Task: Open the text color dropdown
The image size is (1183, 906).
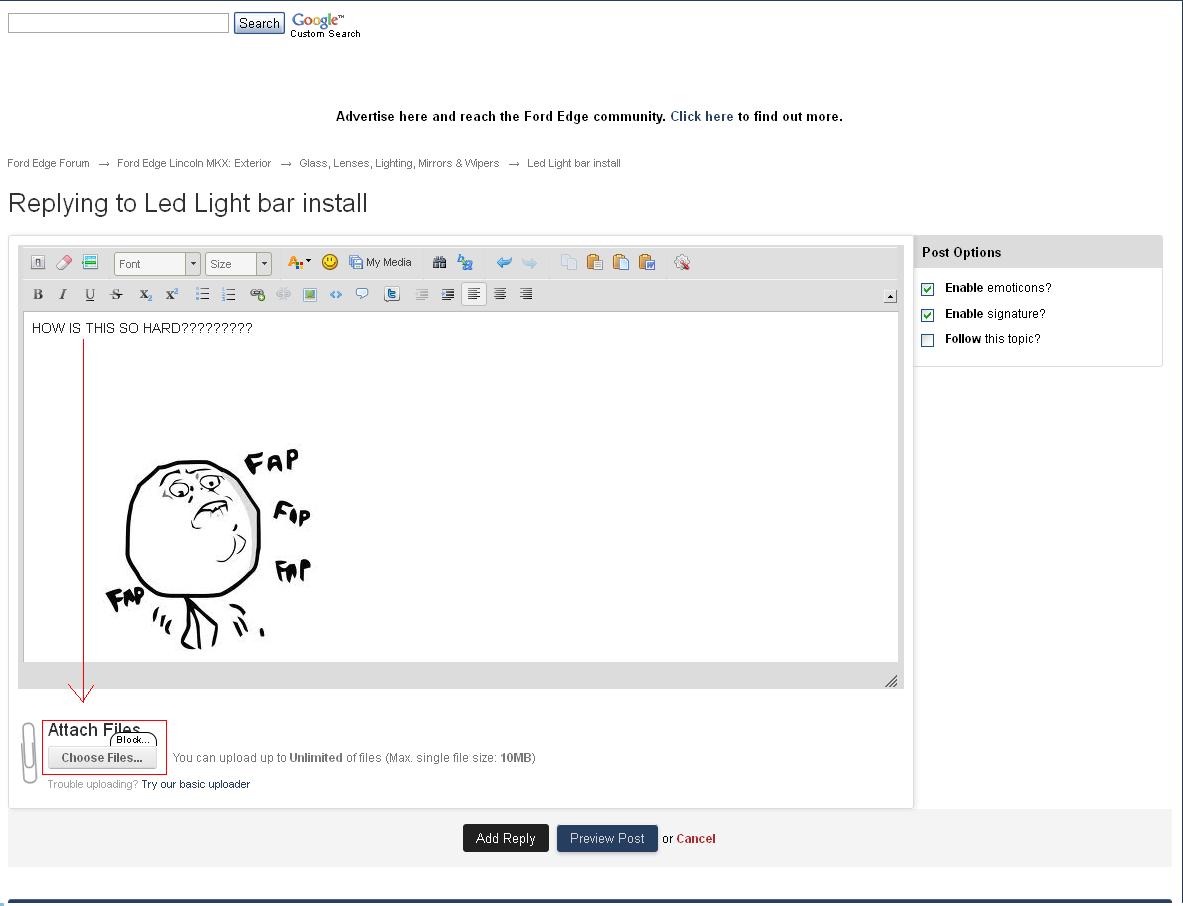Action: [x=299, y=263]
